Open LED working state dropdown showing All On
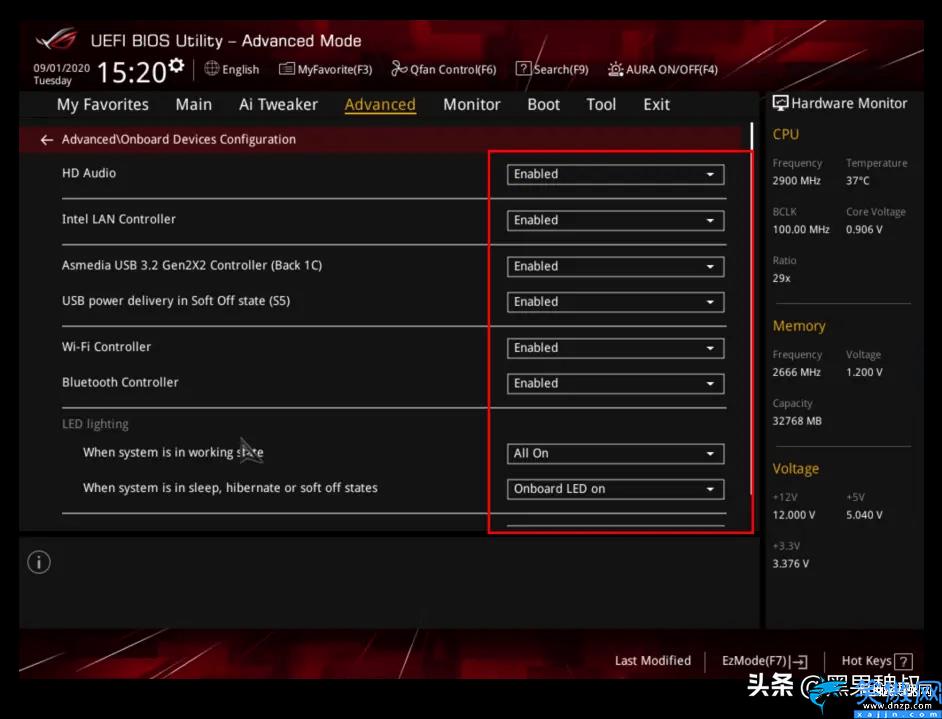 pyautogui.click(x=615, y=454)
